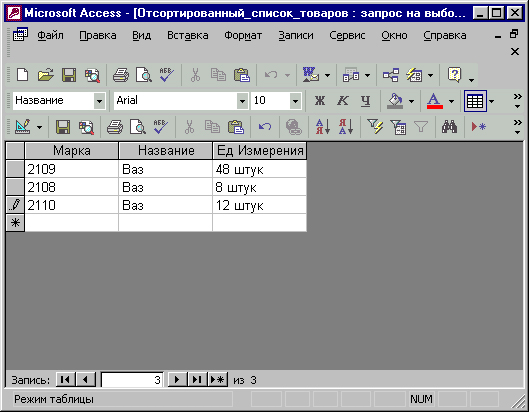Open the Arial font name dropdown
The image size is (529, 412).
[242, 101]
